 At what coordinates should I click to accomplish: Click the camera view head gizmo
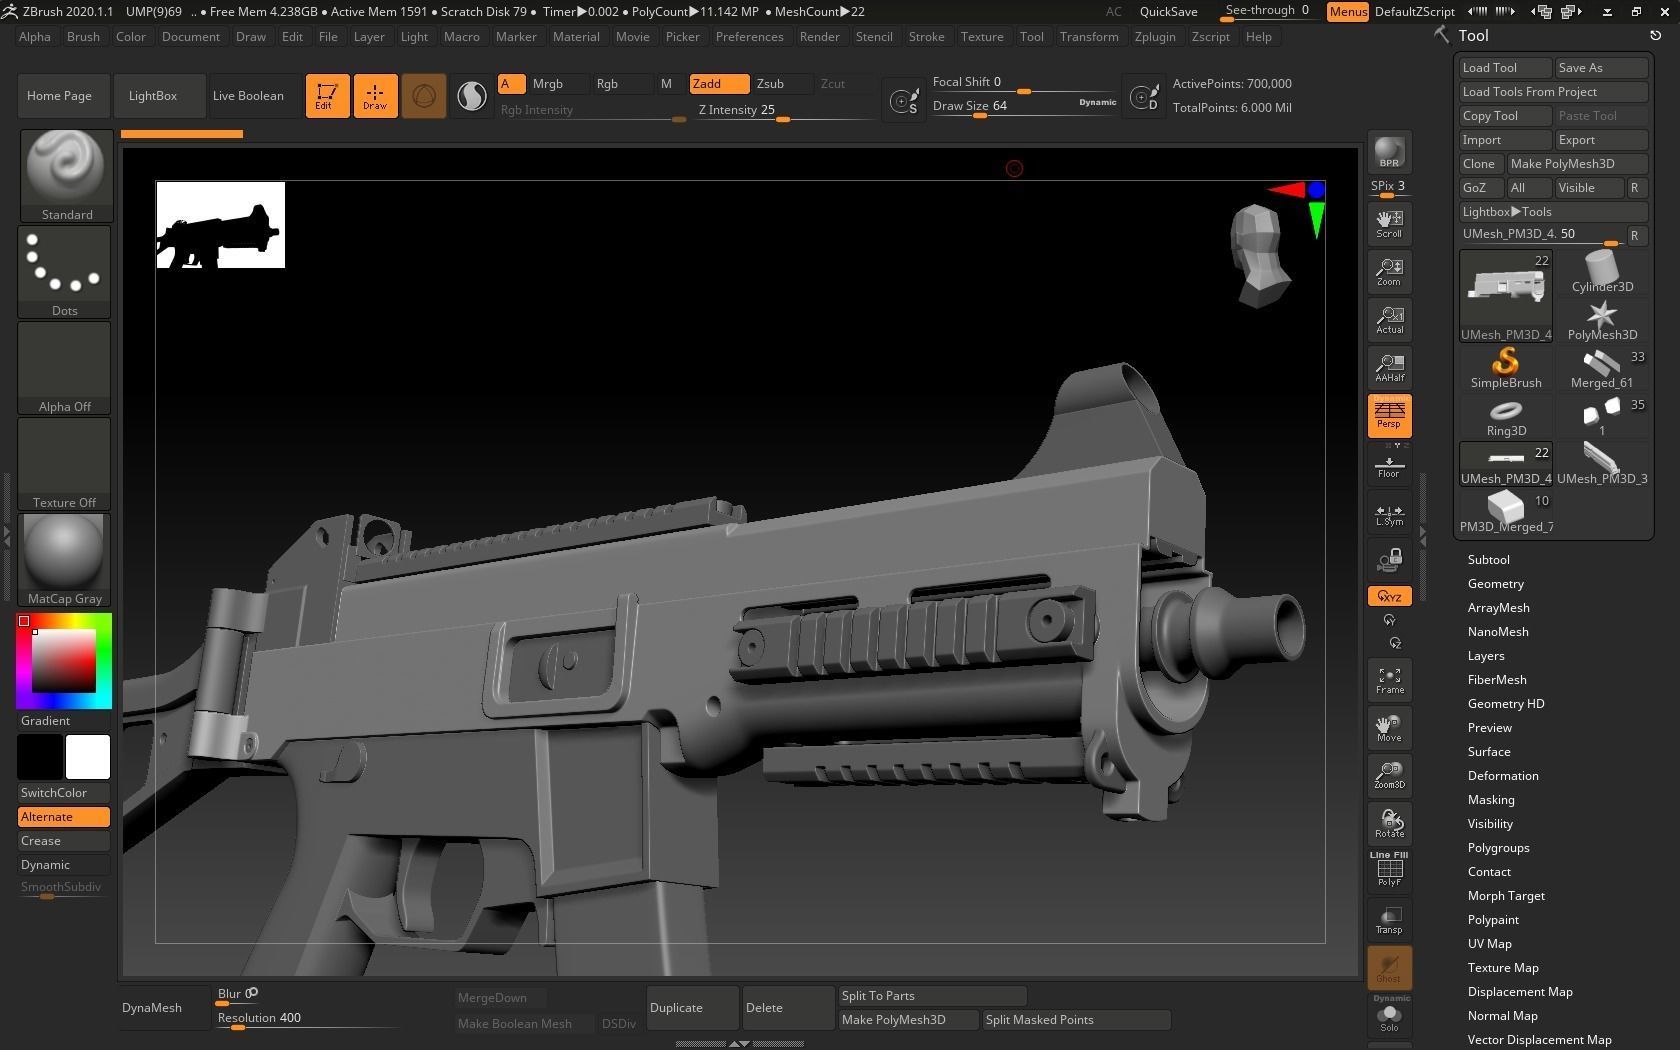click(x=1259, y=255)
